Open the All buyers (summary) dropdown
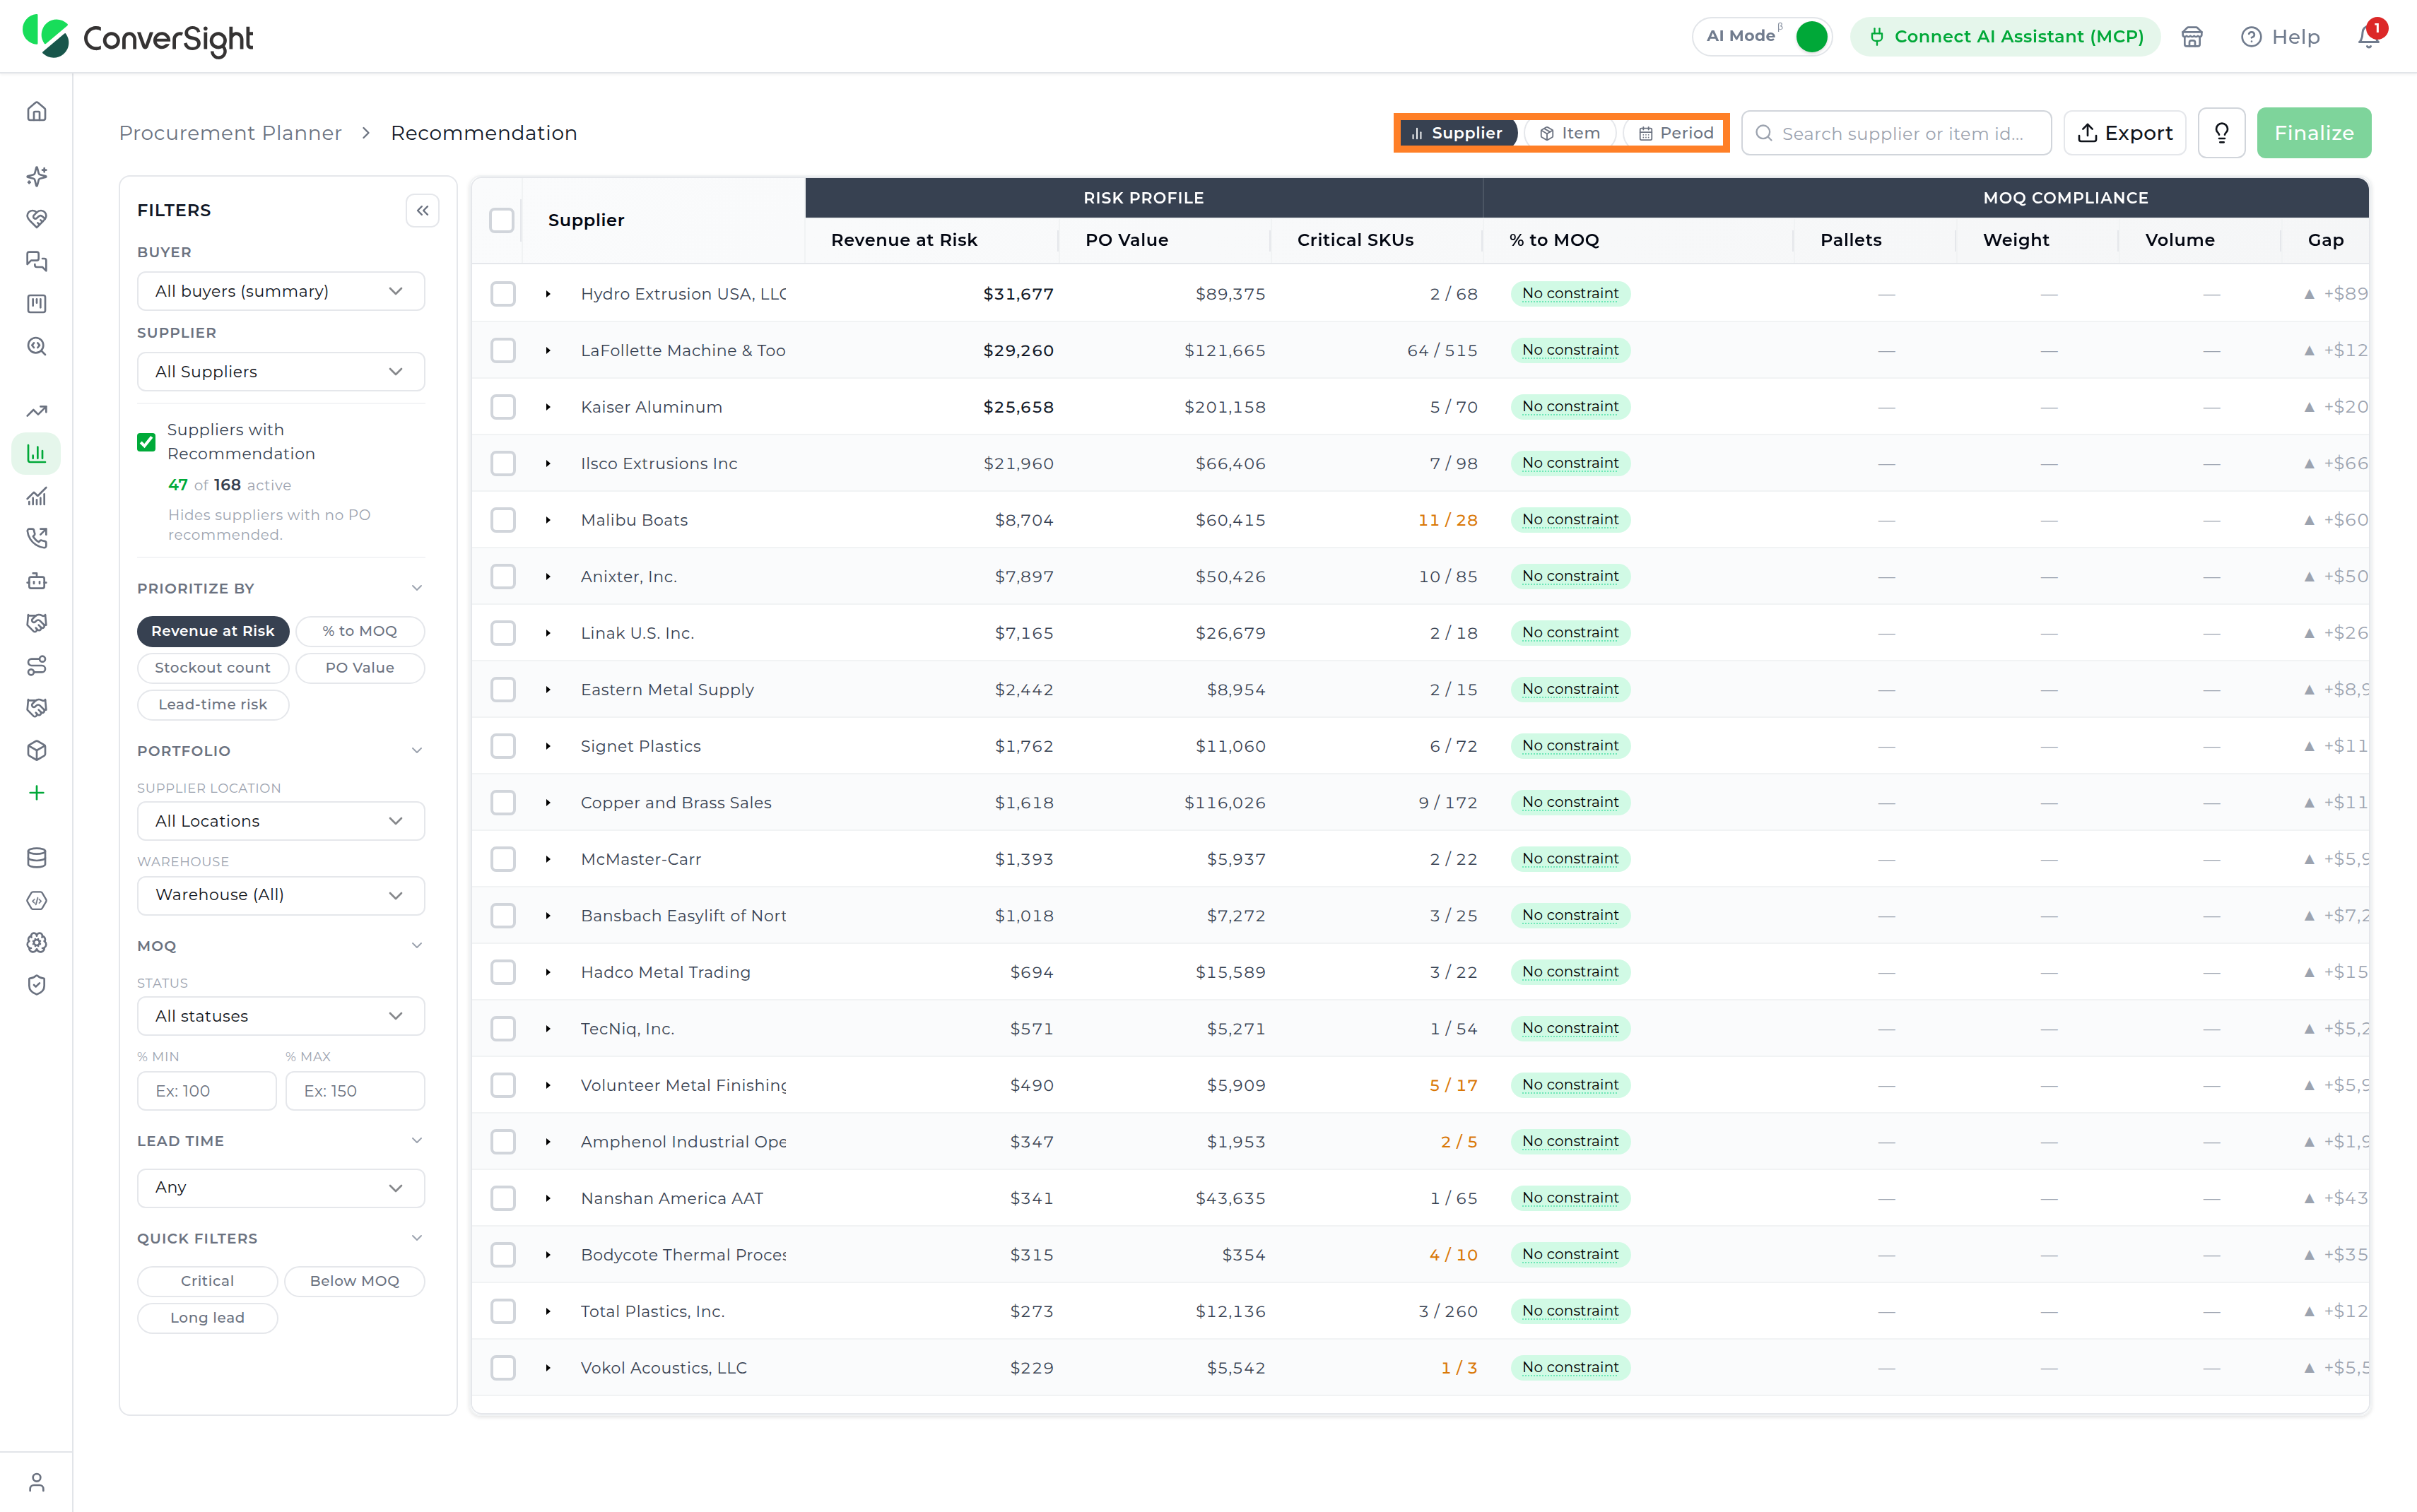2417x1512 pixels. point(281,291)
